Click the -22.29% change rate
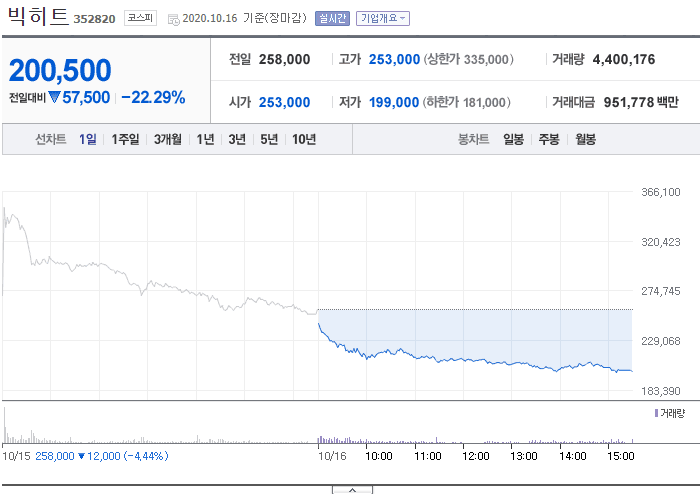 click(153, 97)
